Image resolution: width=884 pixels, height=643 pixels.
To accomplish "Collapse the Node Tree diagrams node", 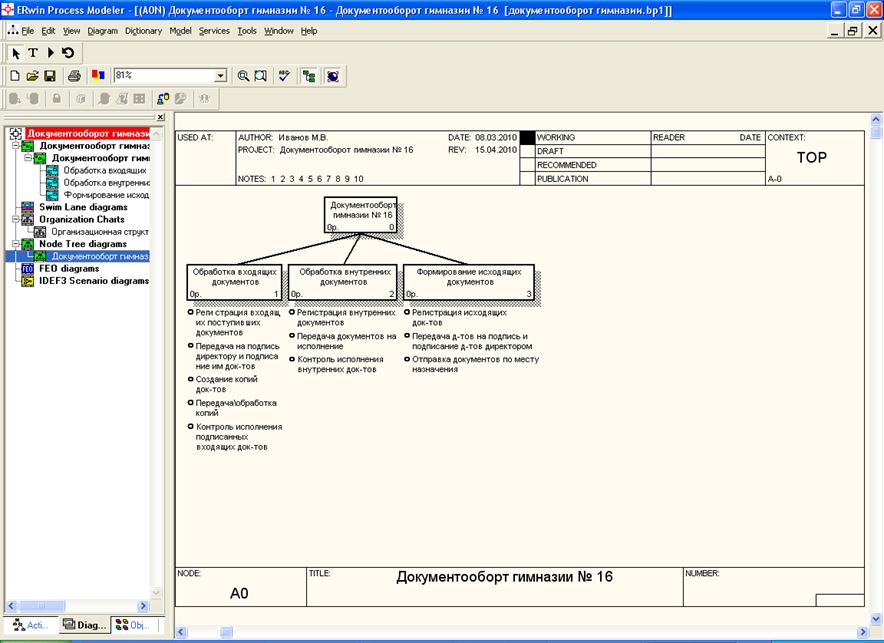I will coord(16,244).
